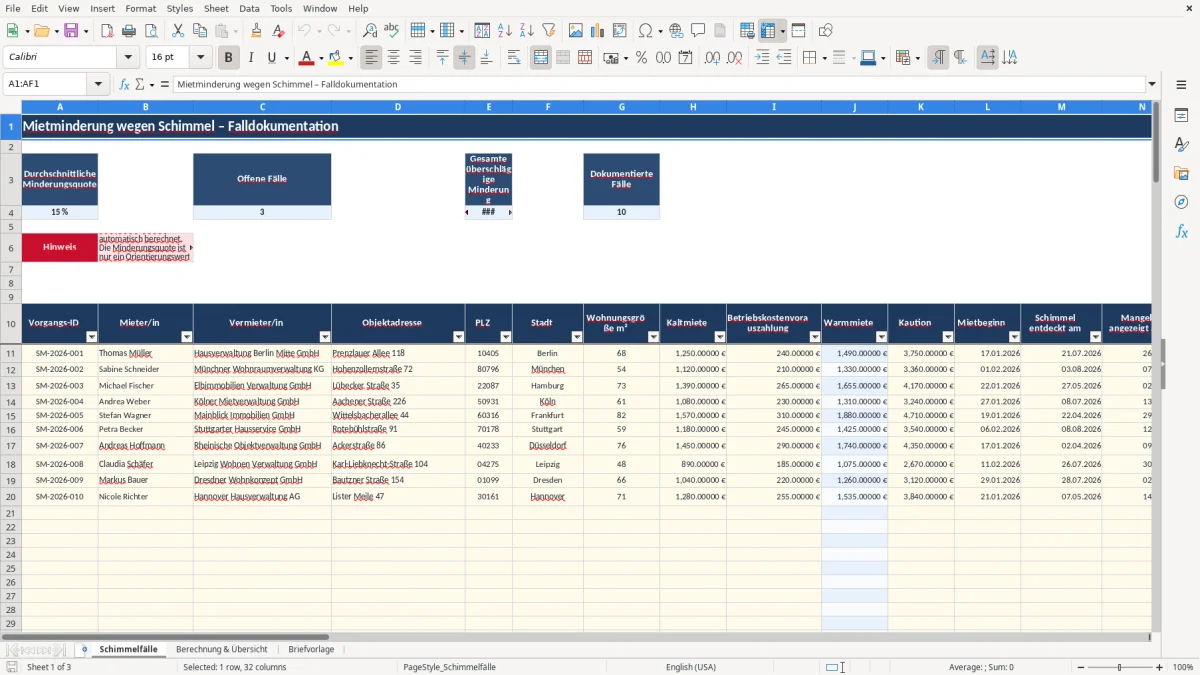Screen dimensions: 1200x675
Task: Export directly as PDF
Action: 107,31
